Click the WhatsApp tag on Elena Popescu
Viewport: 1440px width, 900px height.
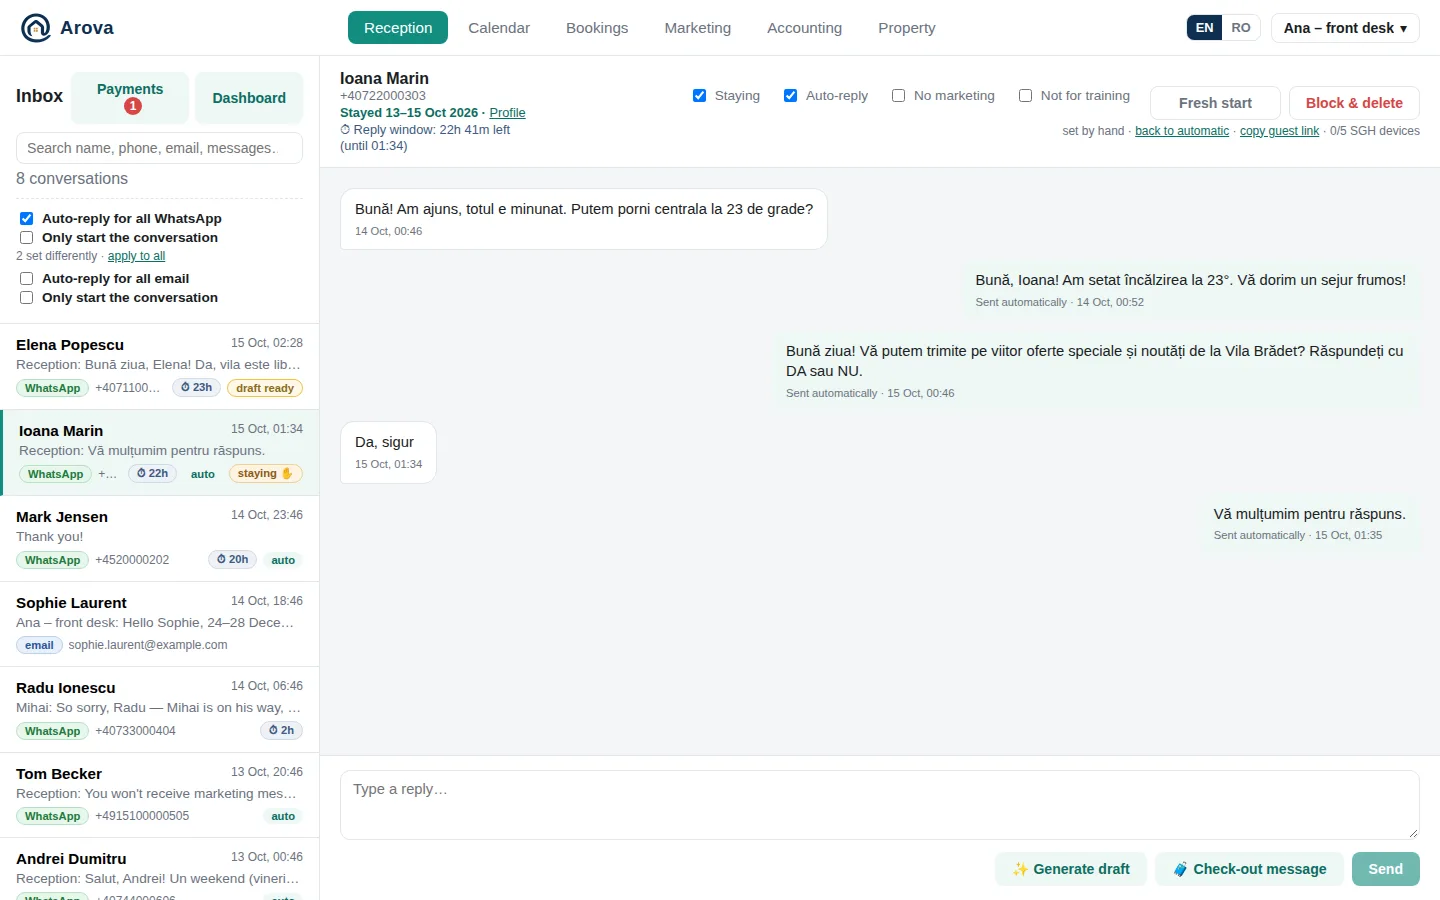52,388
